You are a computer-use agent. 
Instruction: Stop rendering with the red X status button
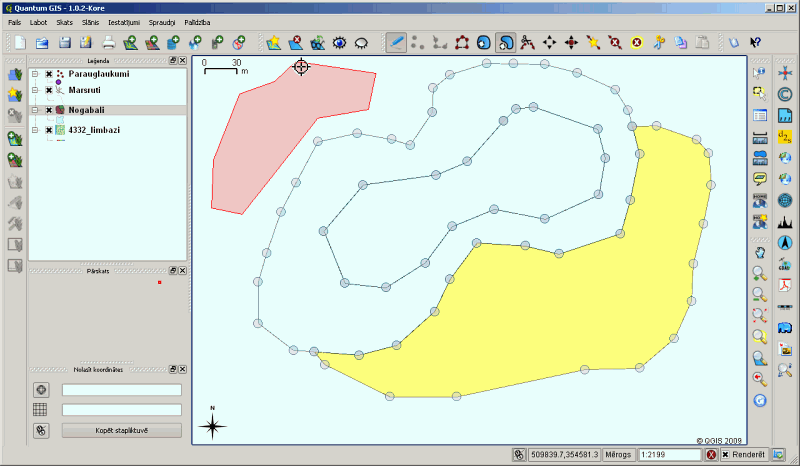(x=711, y=455)
